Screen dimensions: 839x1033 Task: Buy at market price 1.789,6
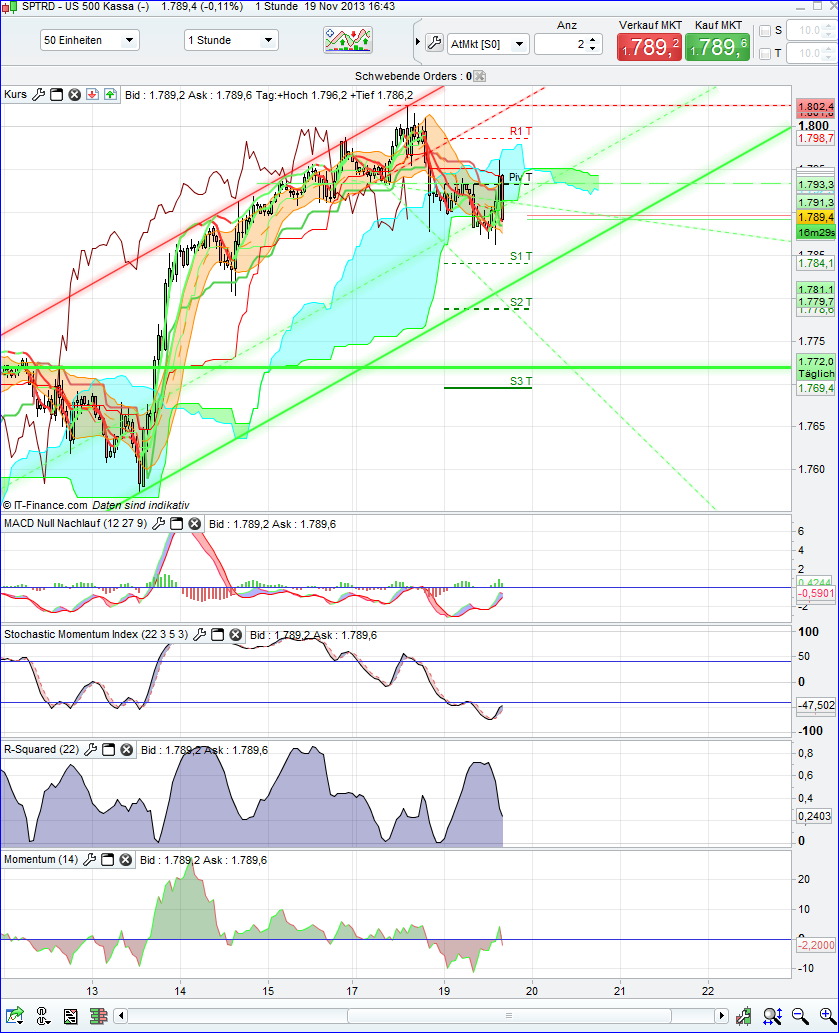[718, 46]
